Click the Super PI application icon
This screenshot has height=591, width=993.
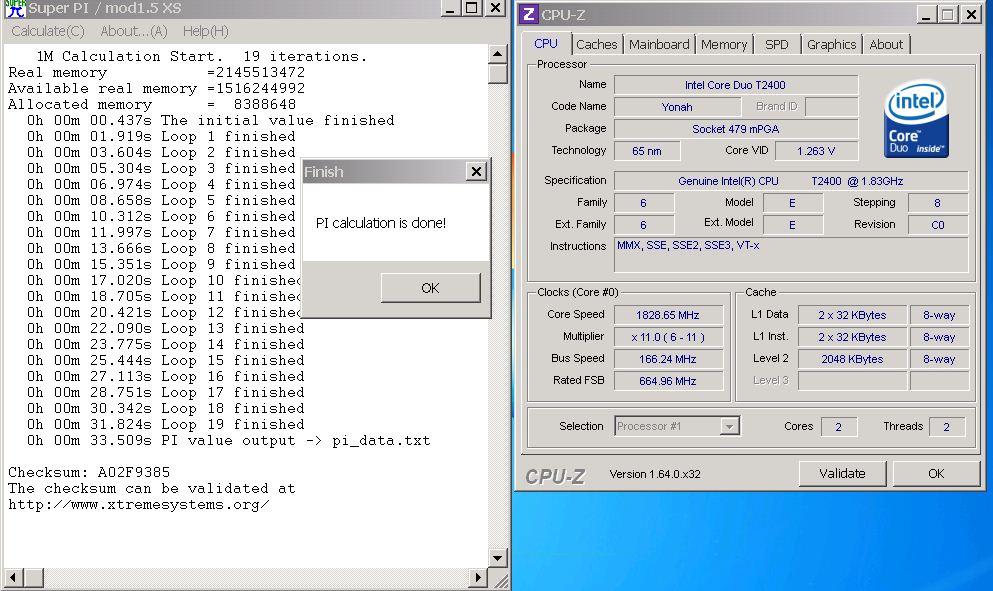15,8
